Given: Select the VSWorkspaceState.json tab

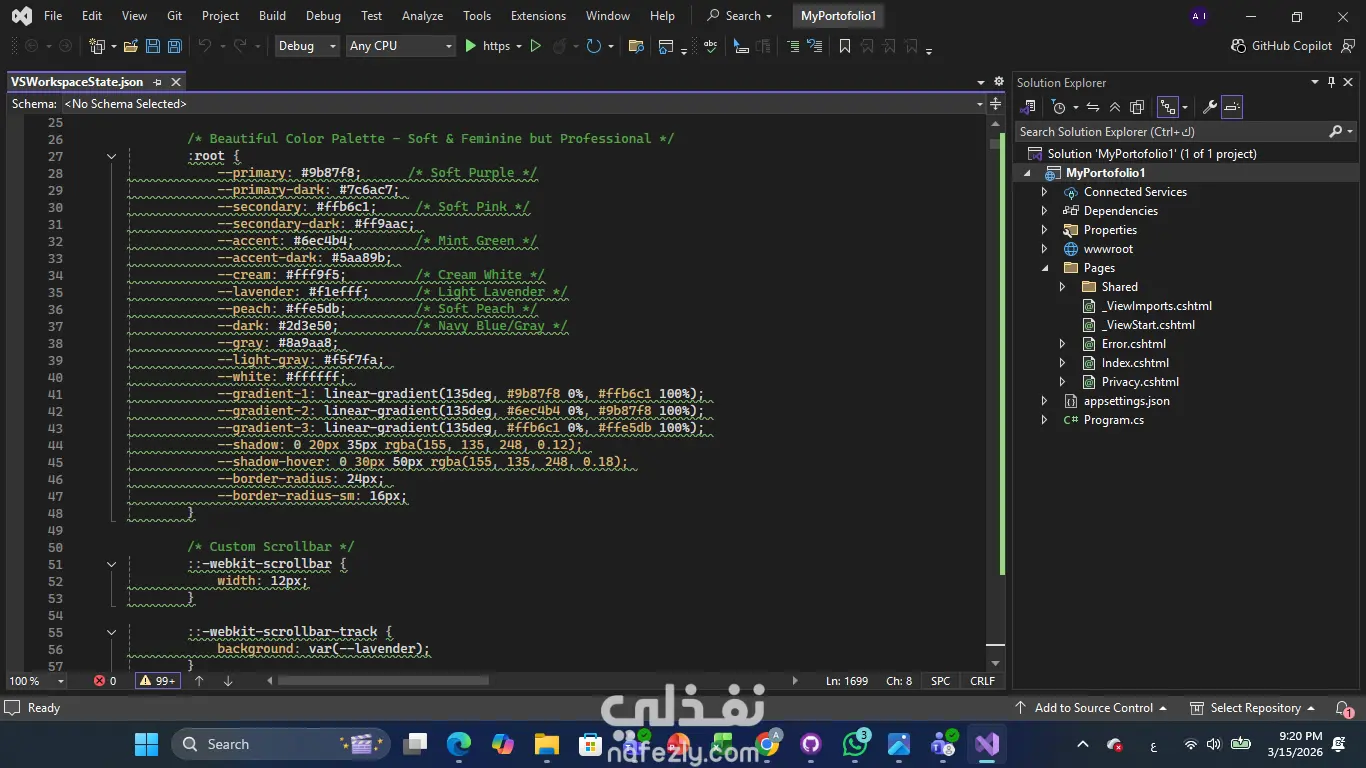Looking at the screenshot, I should coord(77,82).
